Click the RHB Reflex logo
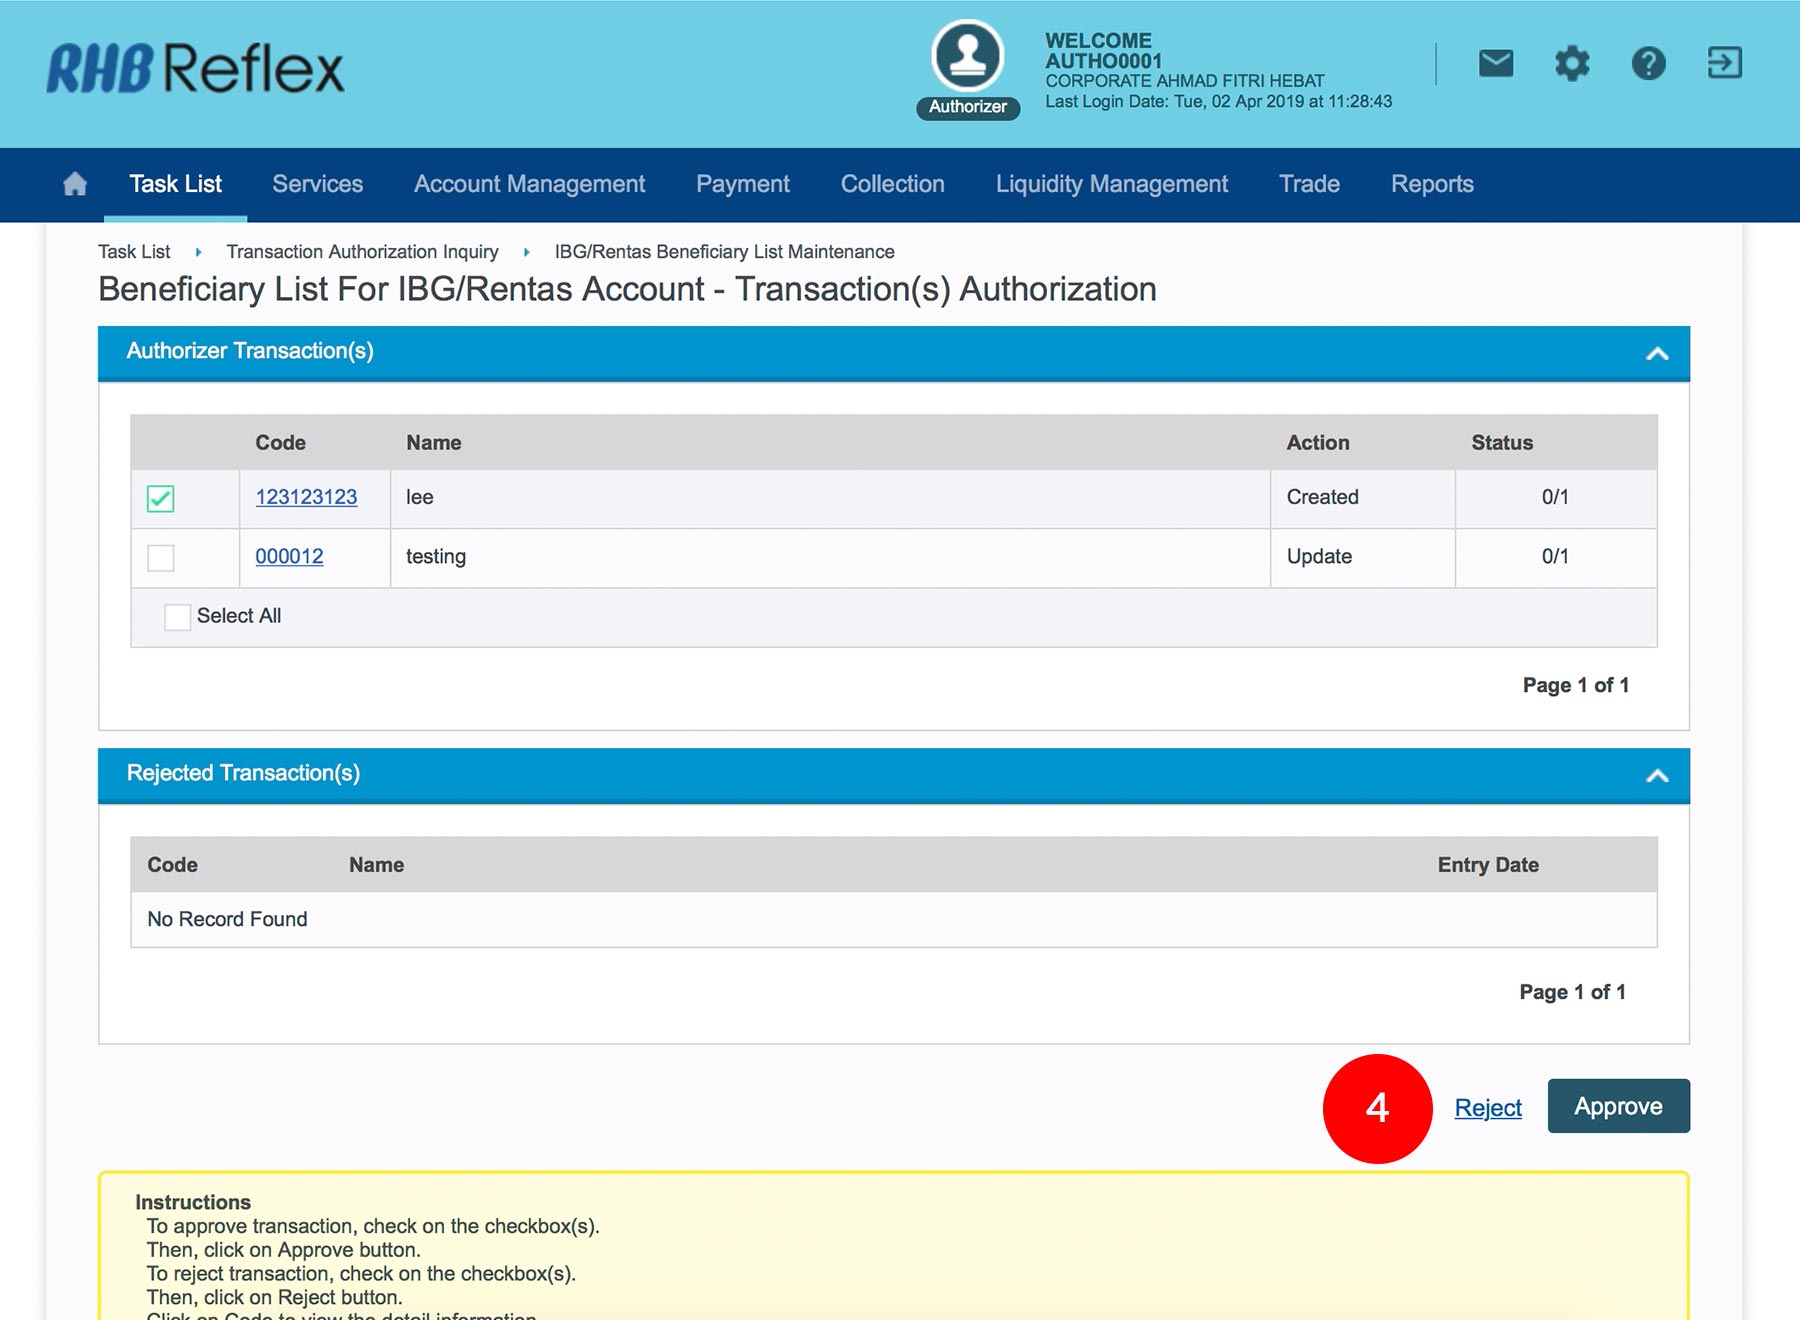 (195, 69)
